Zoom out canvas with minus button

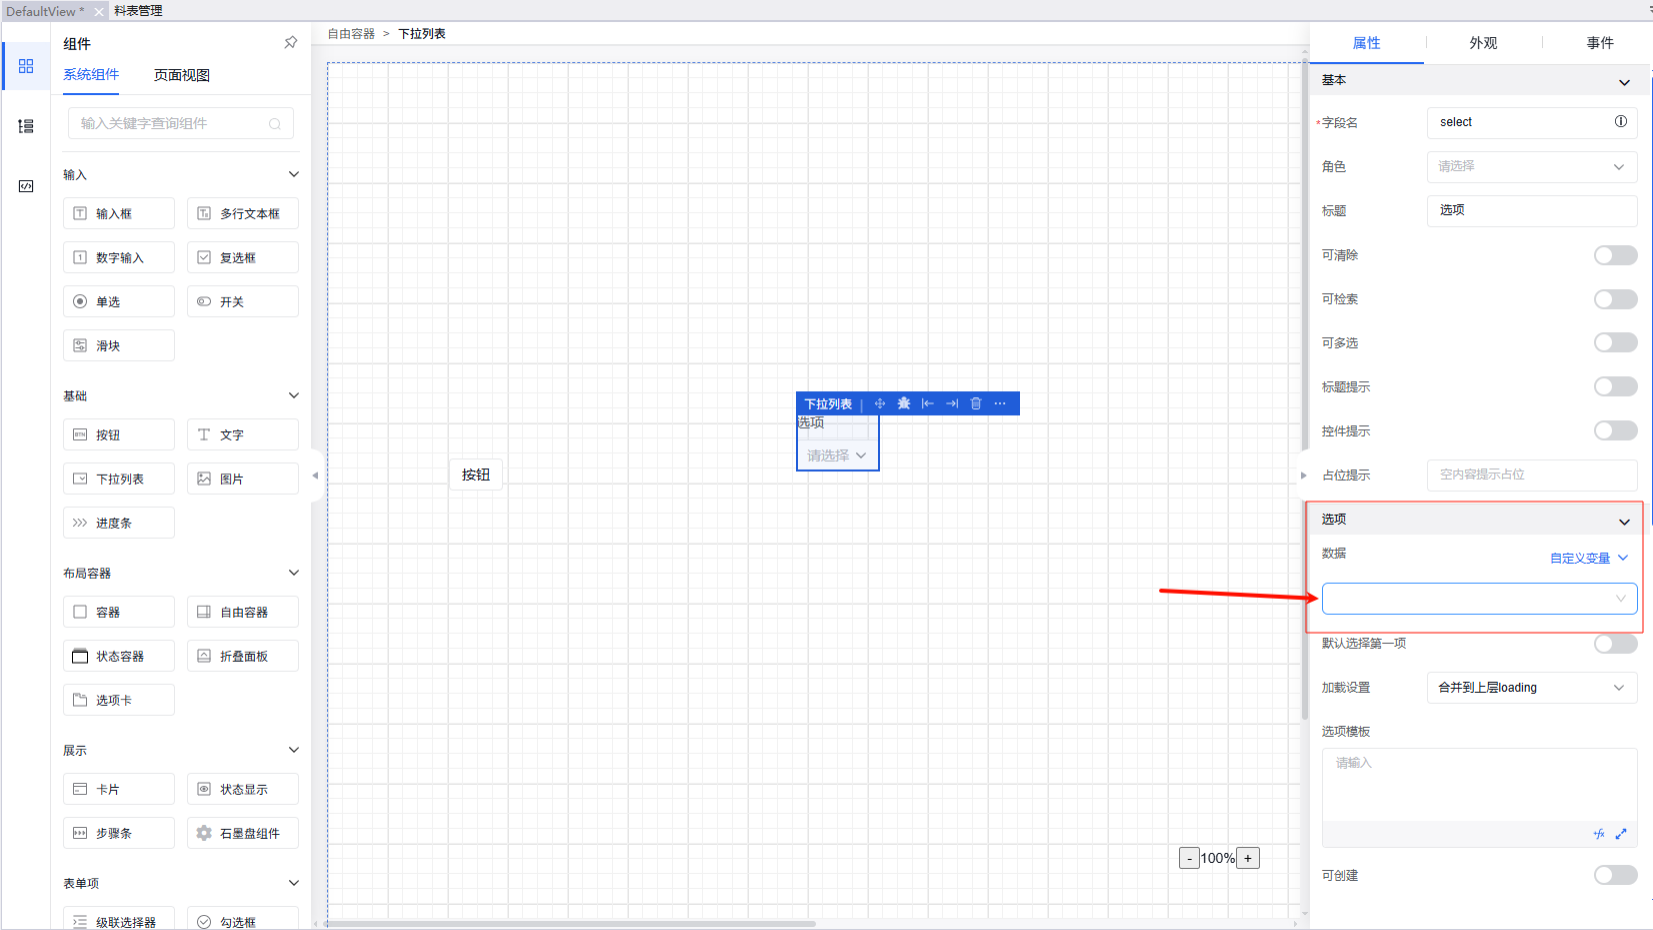[x=1189, y=858]
